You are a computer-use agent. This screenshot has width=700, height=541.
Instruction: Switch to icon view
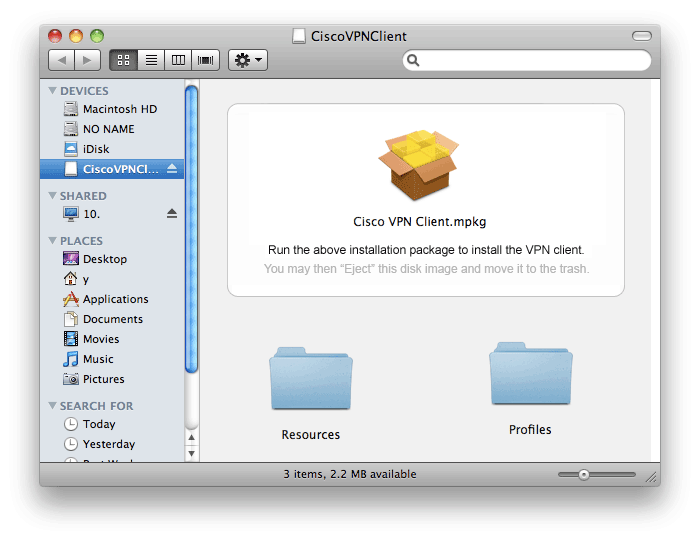[124, 60]
